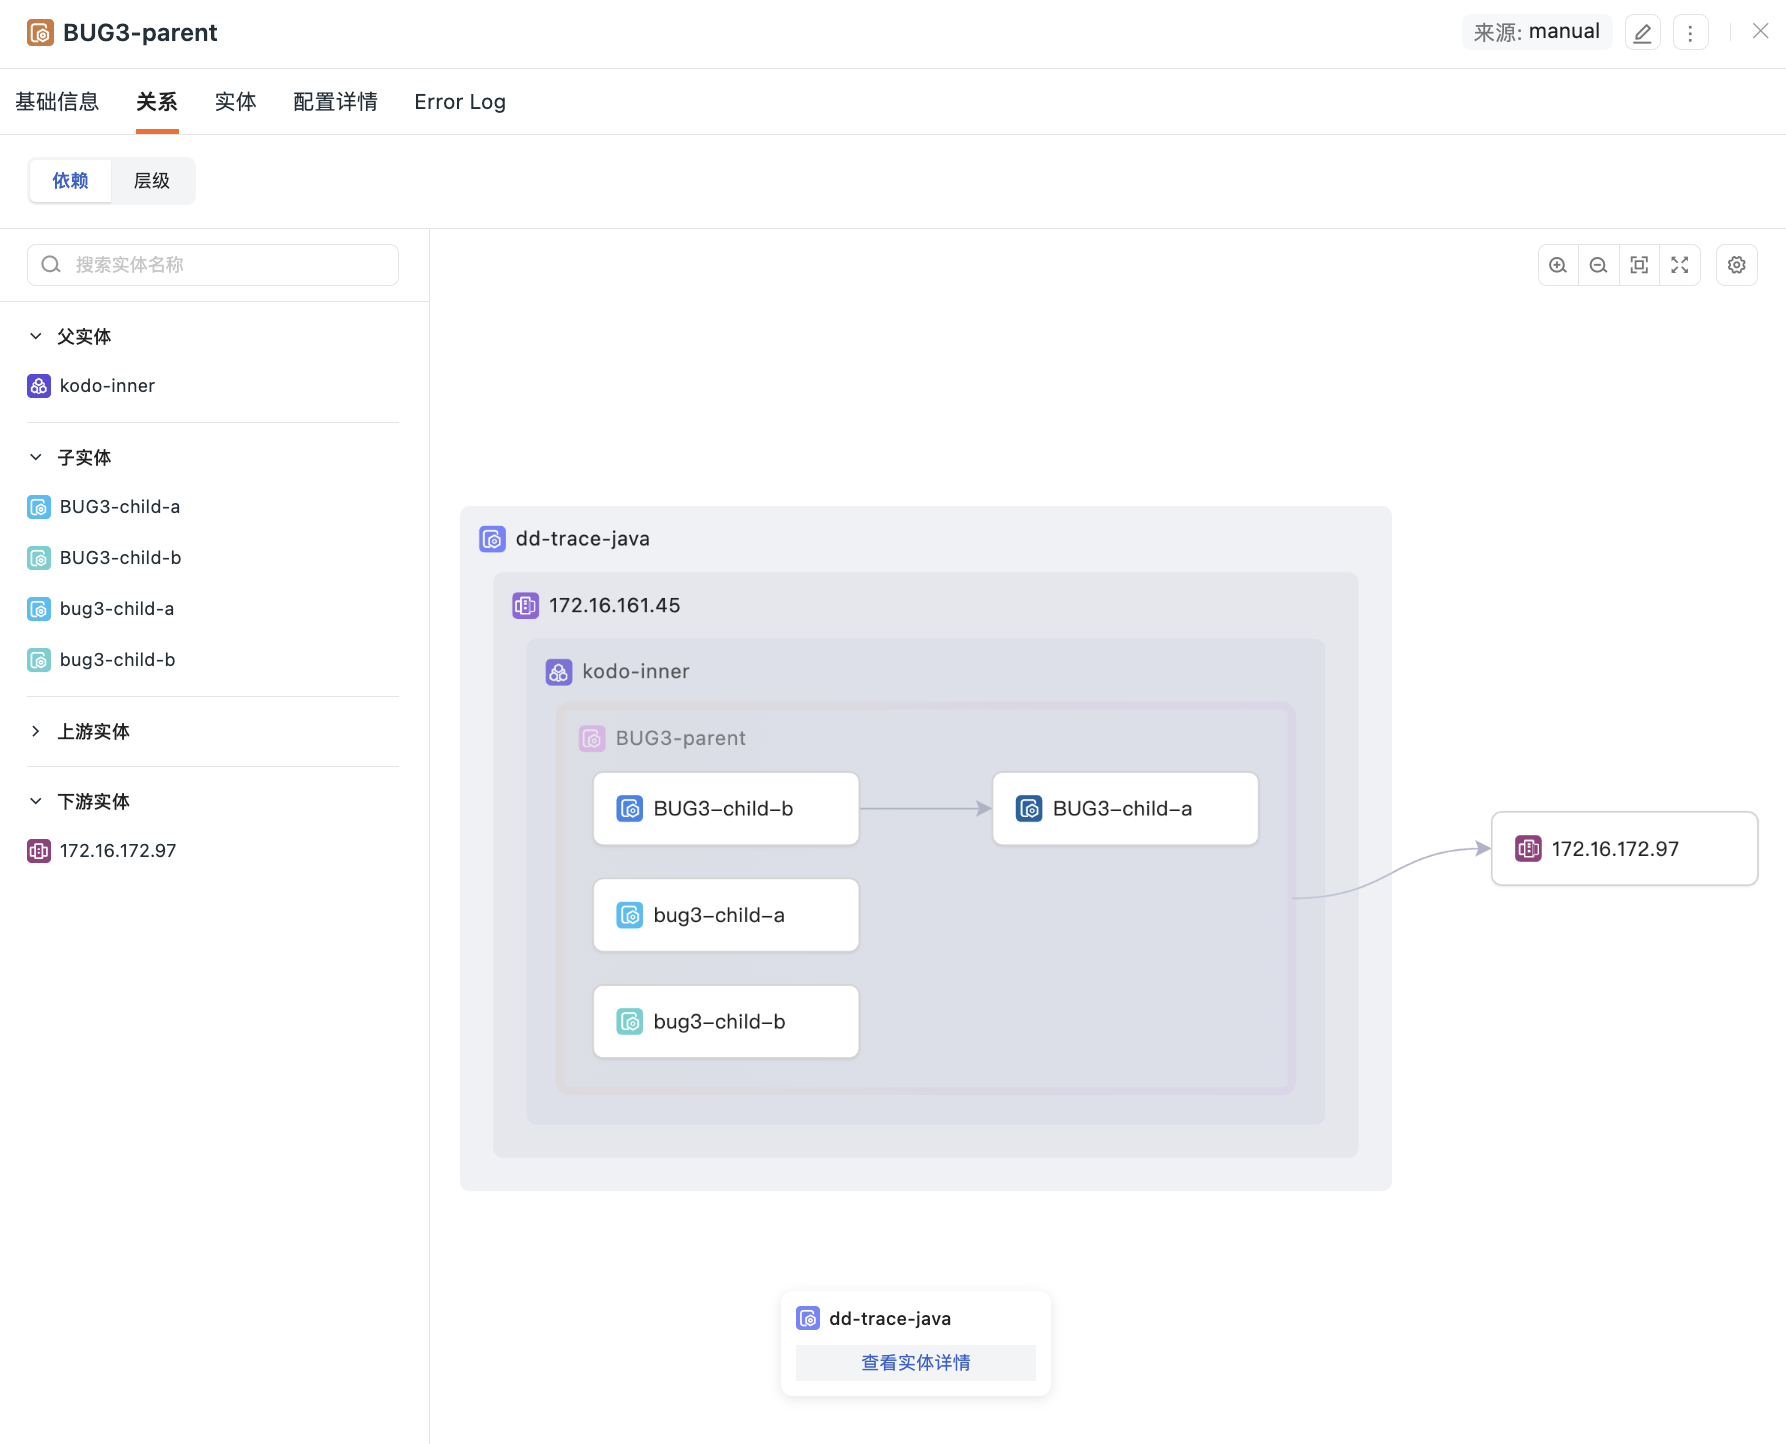Toggle fullscreen graph view

pyautogui.click(x=1680, y=265)
